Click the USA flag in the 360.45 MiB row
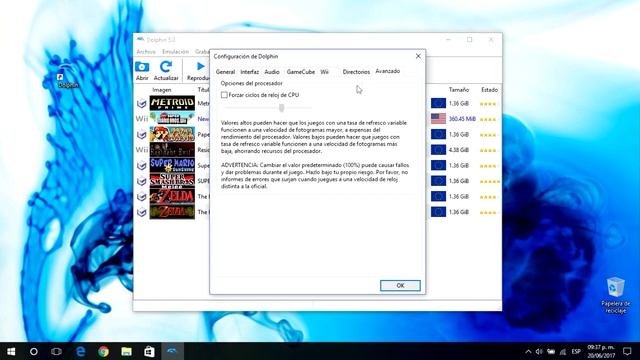640x360 pixels. click(438, 119)
